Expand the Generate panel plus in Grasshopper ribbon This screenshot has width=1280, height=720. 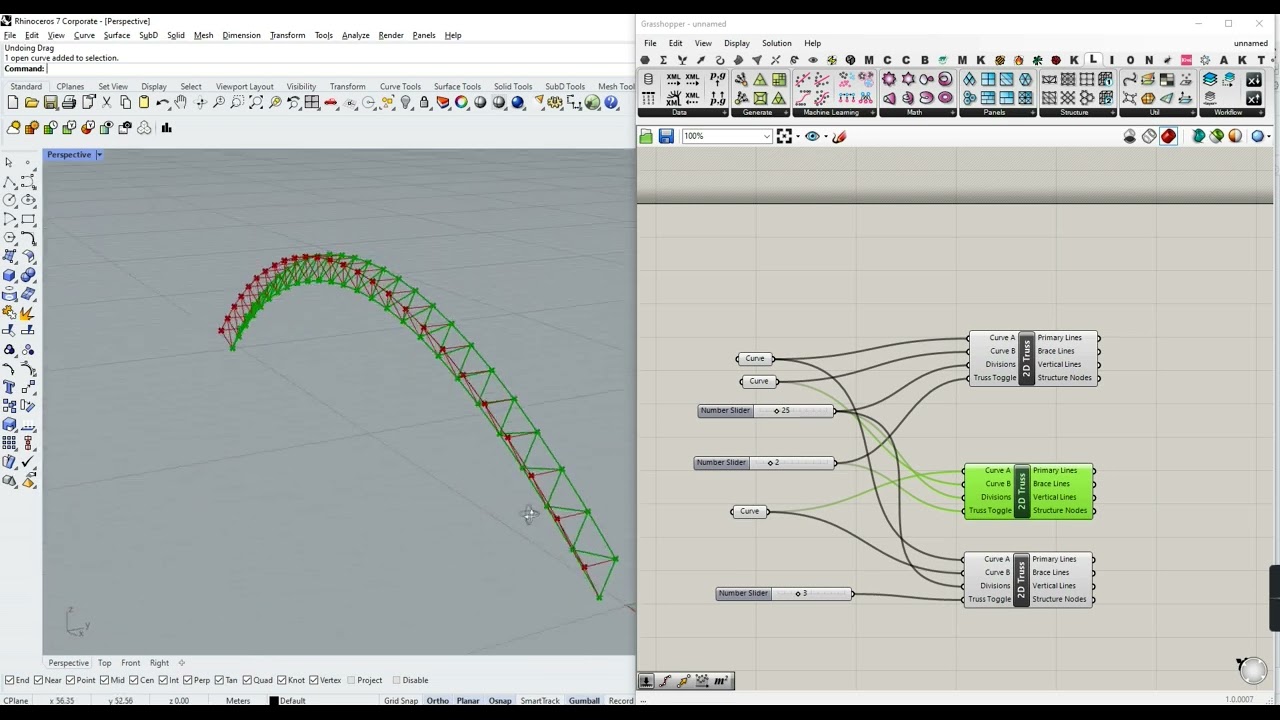tap(786, 112)
